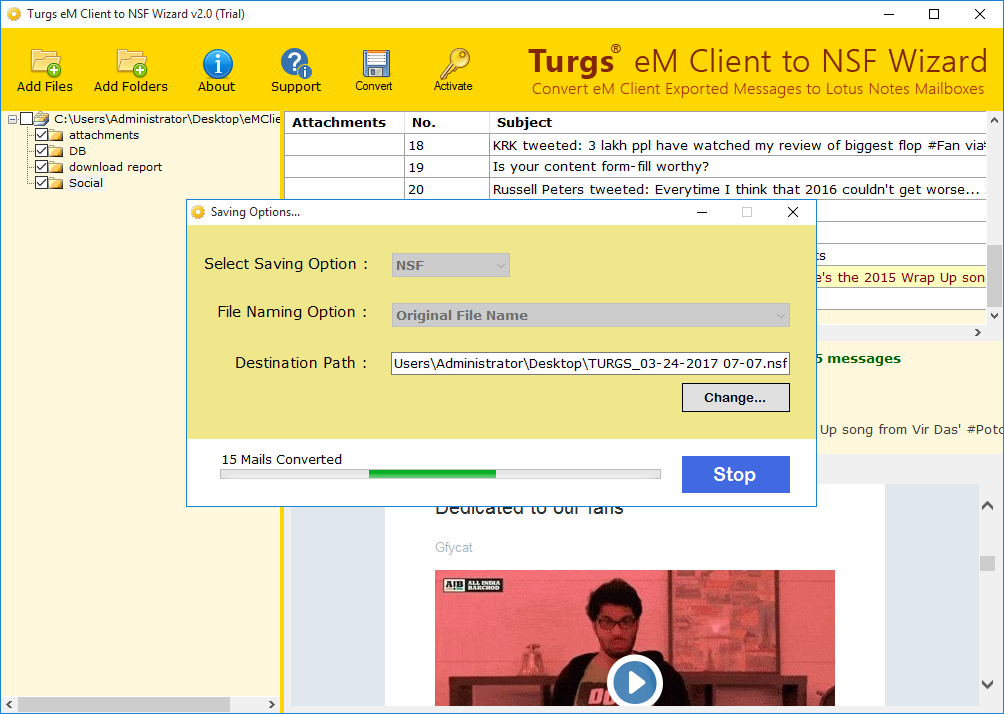
Task: Click the DB folder icon
Action: click(56, 151)
